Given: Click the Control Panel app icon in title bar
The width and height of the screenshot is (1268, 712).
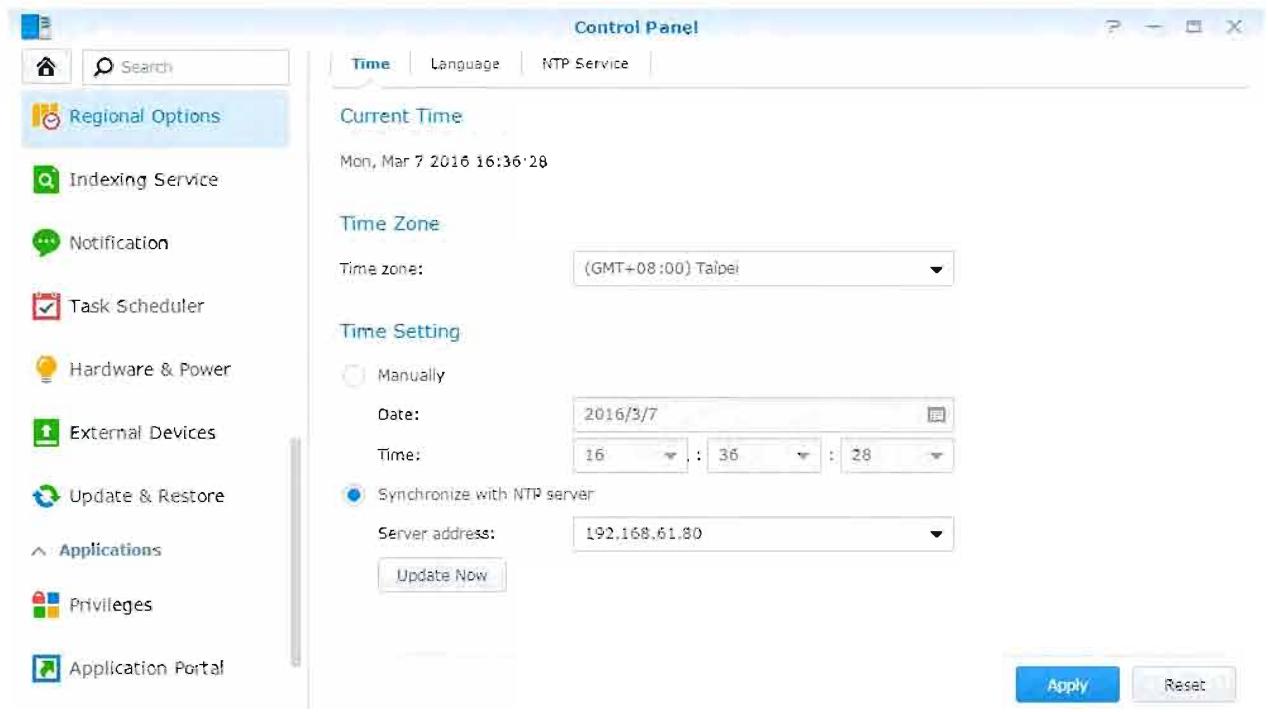Looking at the screenshot, I should tap(36, 27).
